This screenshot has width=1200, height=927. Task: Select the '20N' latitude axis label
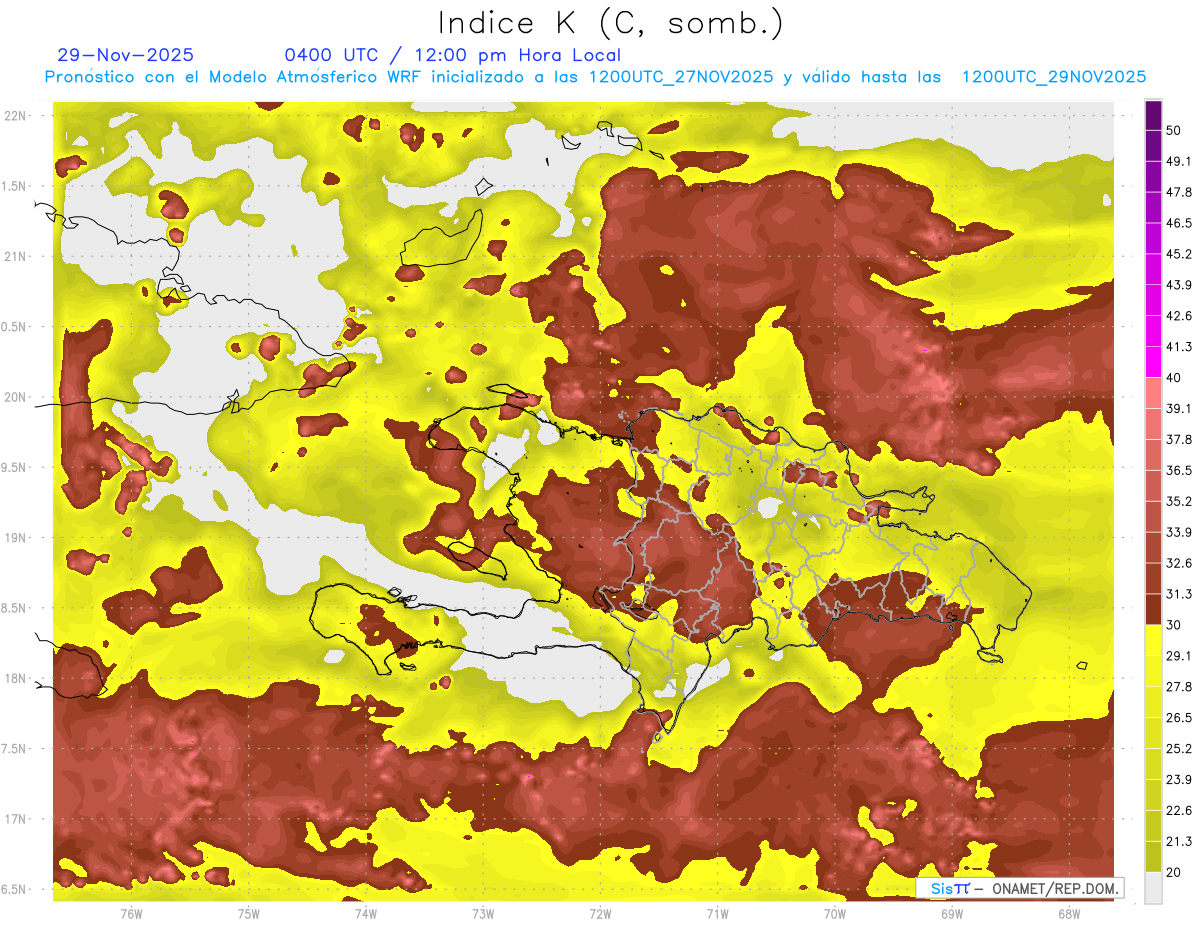15,397
